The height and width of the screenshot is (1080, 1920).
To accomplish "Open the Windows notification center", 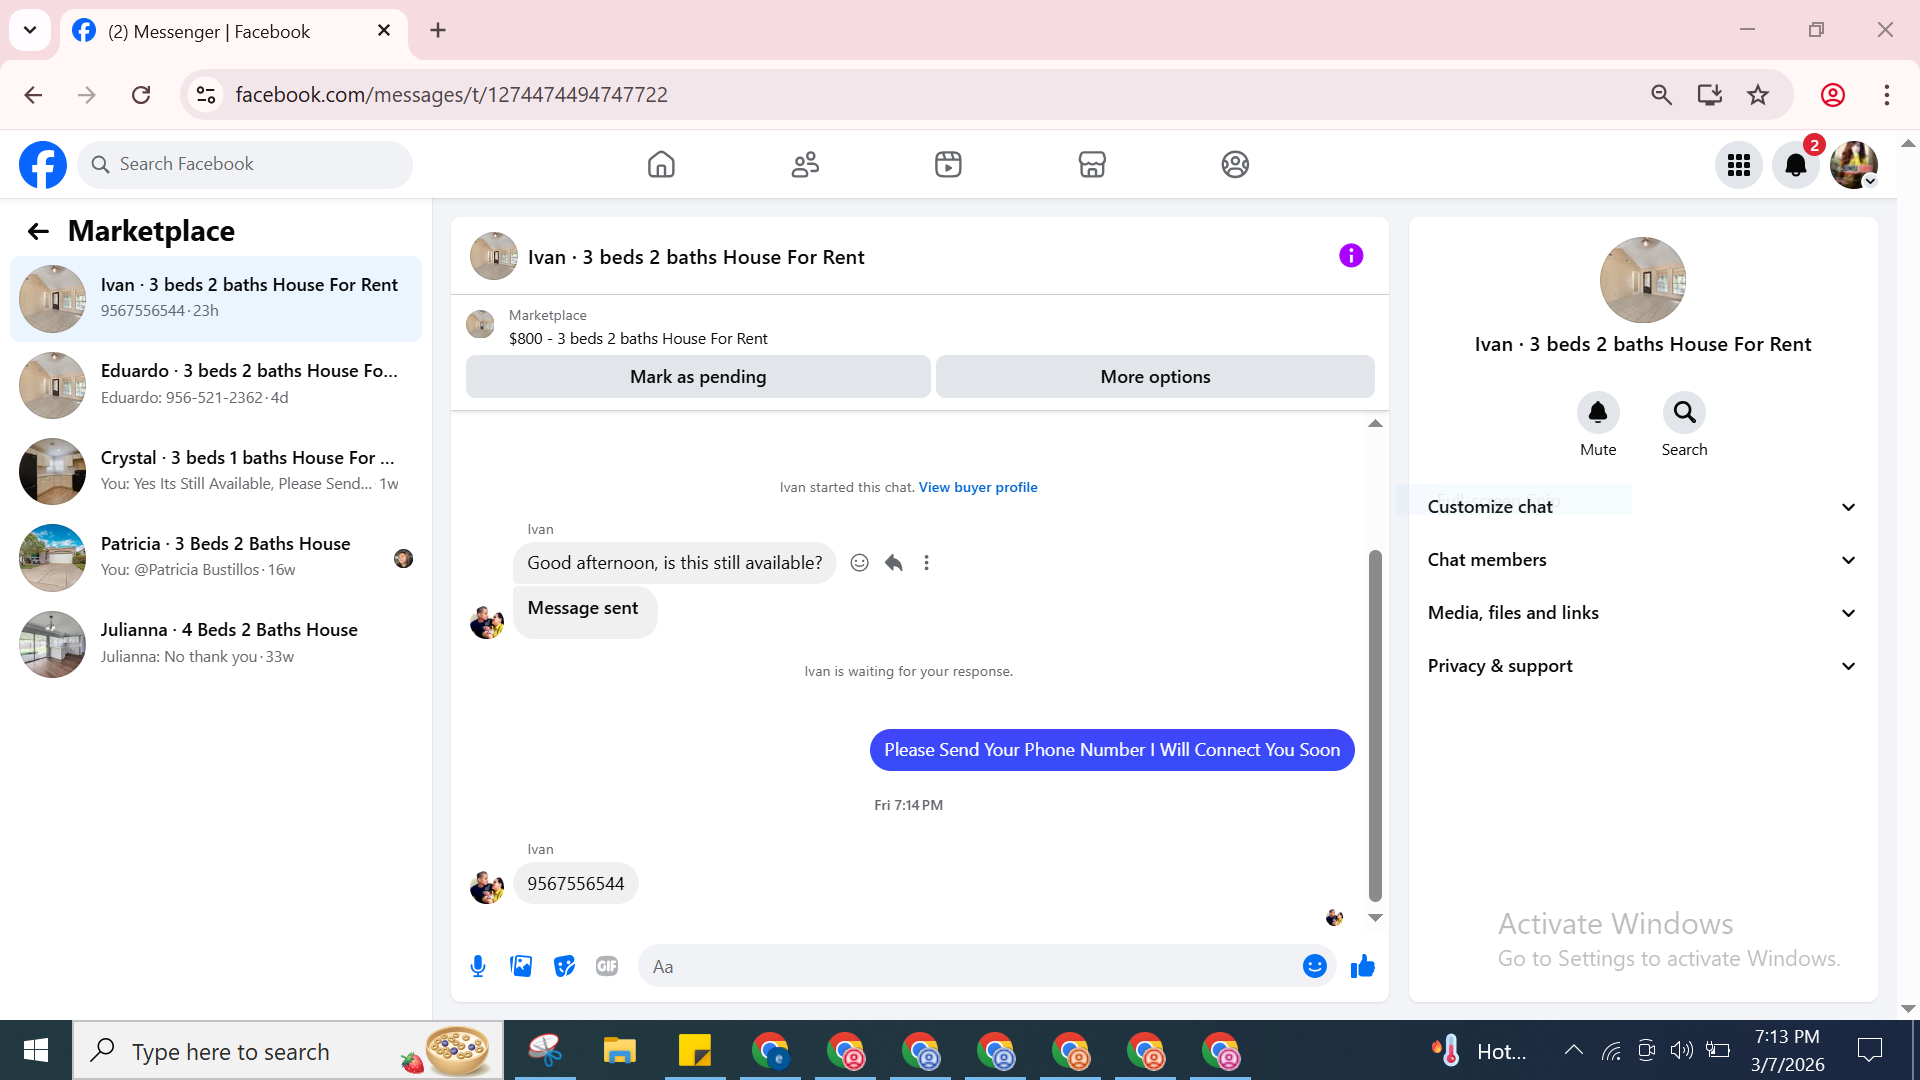I will click(1870, 1050).
